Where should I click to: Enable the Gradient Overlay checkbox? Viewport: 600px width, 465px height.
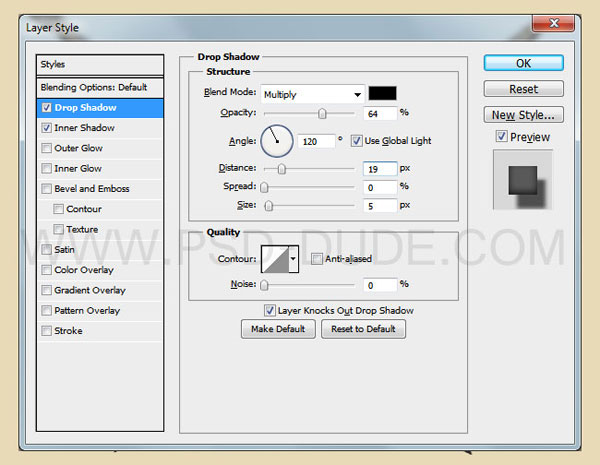tap(46, 290)
